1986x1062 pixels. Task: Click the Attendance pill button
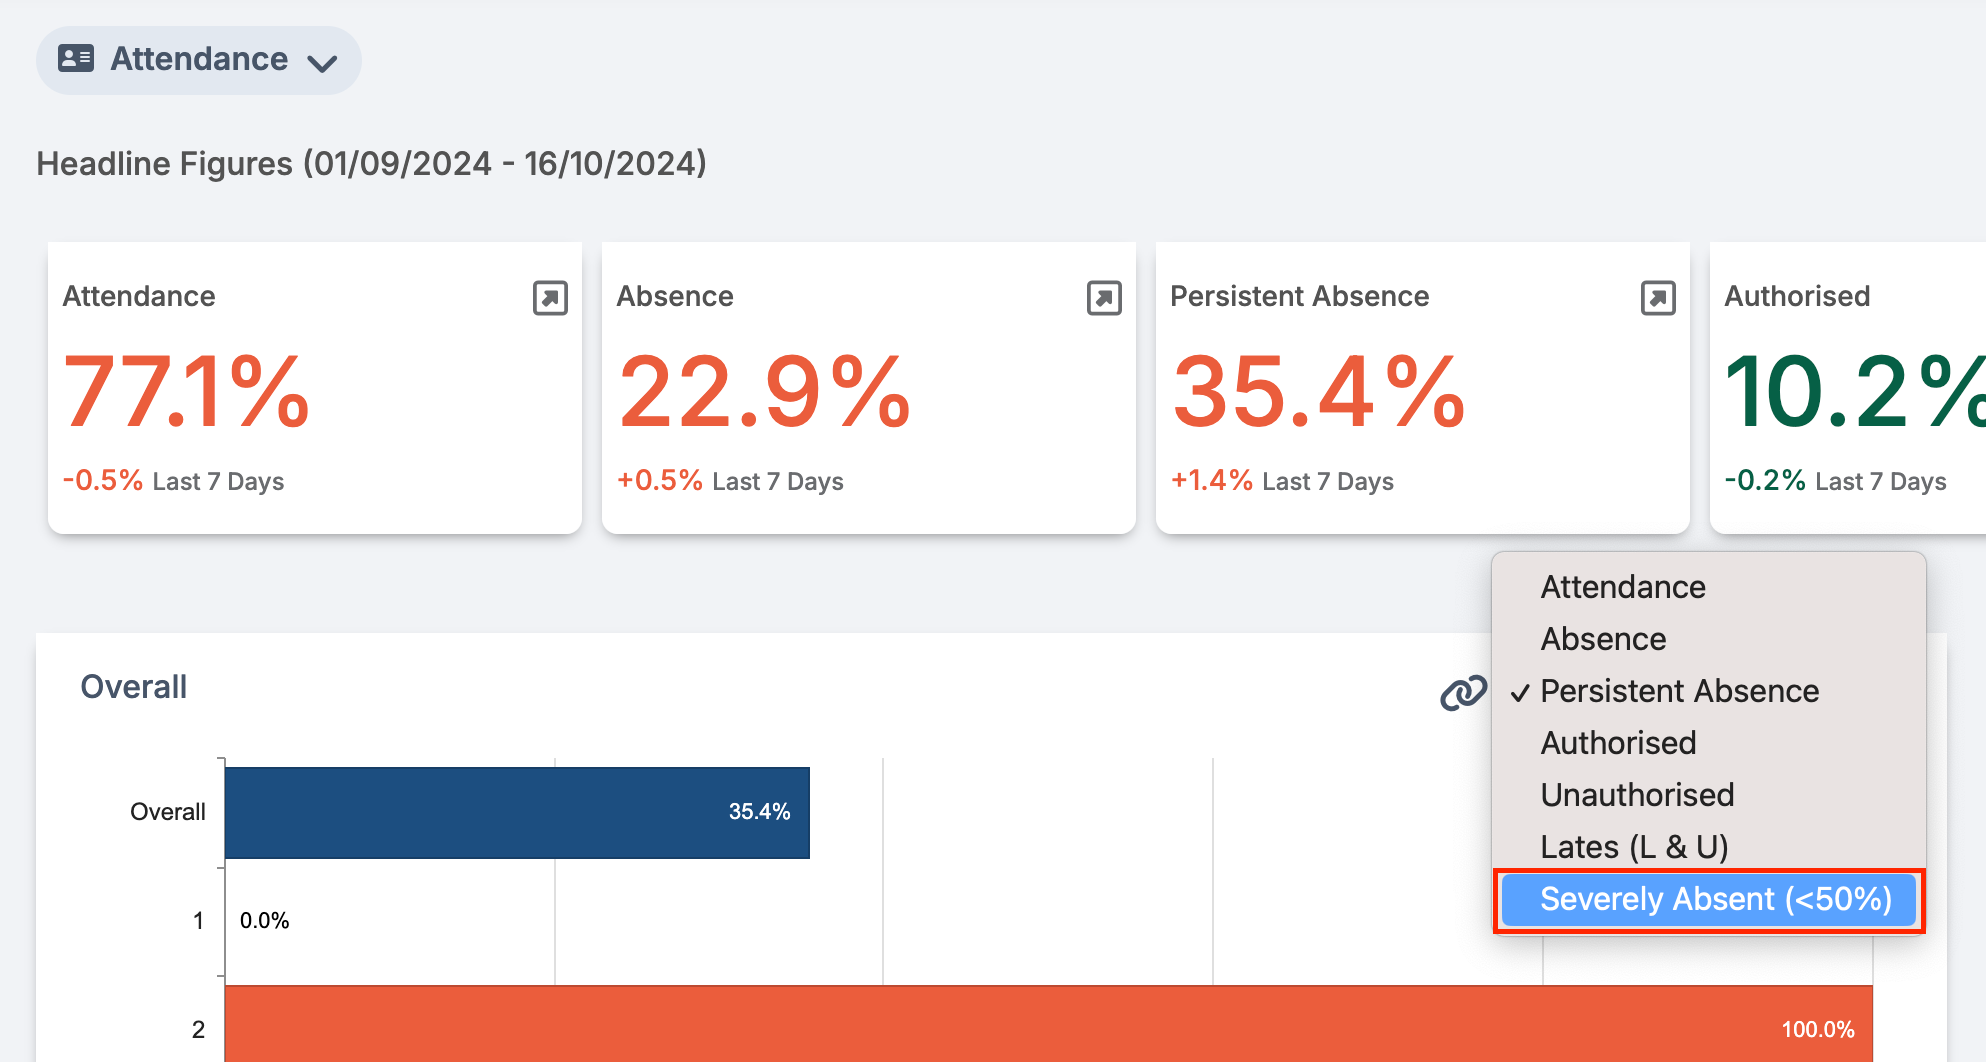tap(198, 59)
